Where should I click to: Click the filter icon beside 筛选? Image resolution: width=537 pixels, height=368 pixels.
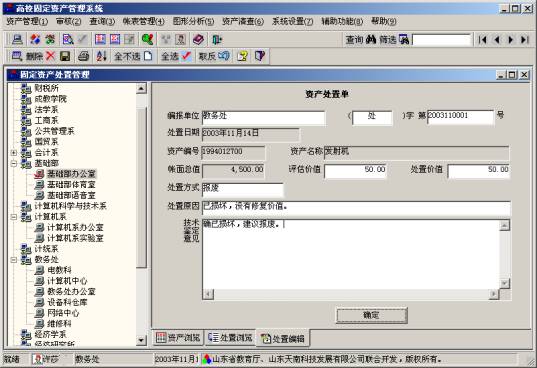[x=404, y=40]
